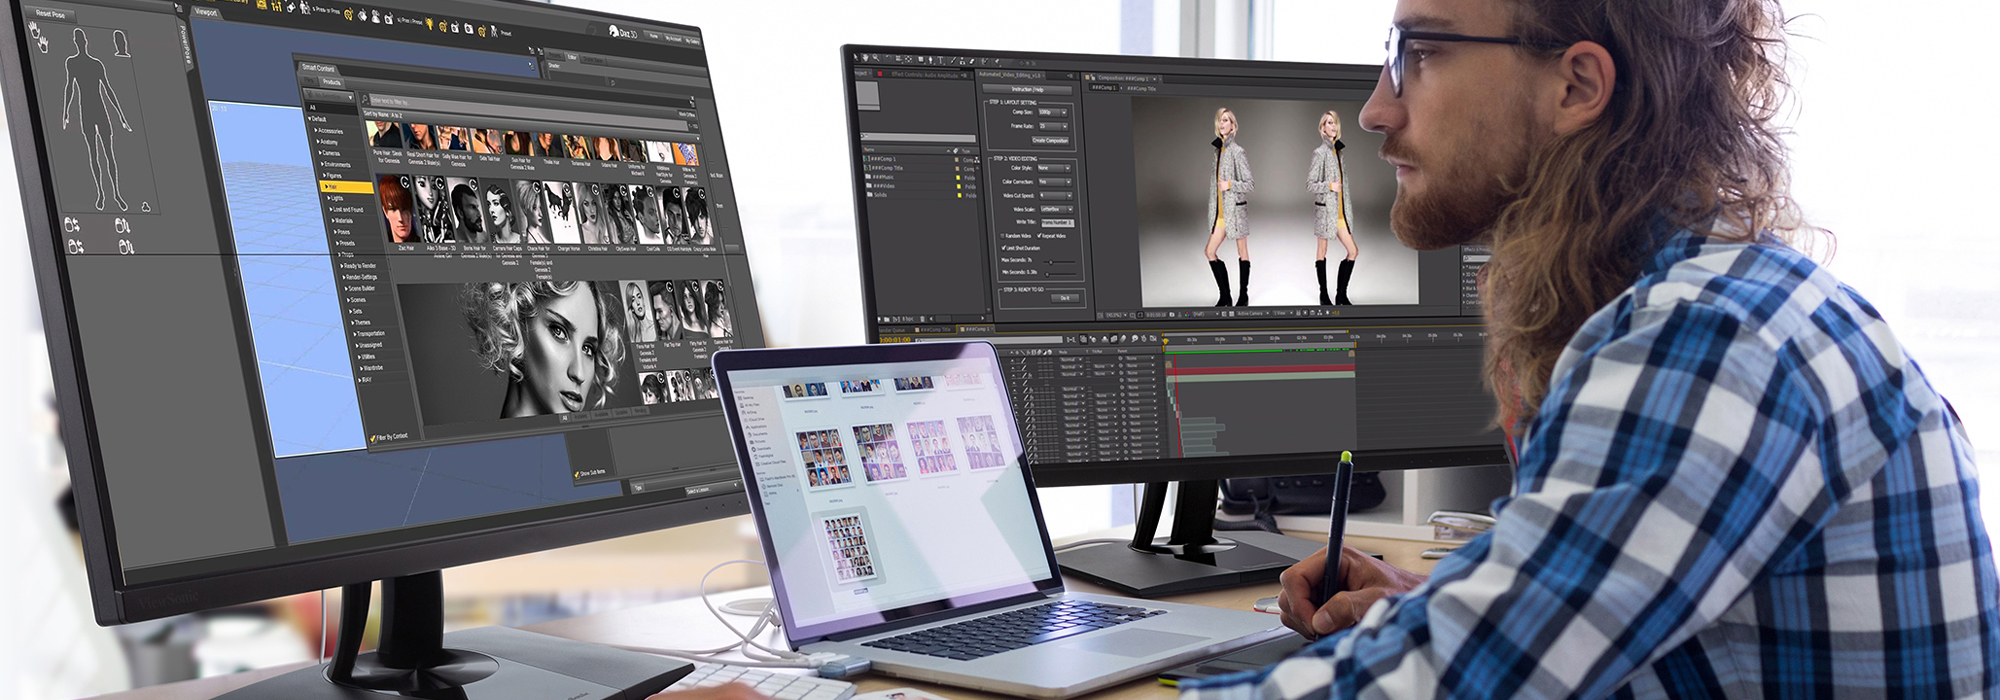Click the Reset Pose button in Daz Studio
This screenshot has width=2000, height=700.
tap(50, 14)
